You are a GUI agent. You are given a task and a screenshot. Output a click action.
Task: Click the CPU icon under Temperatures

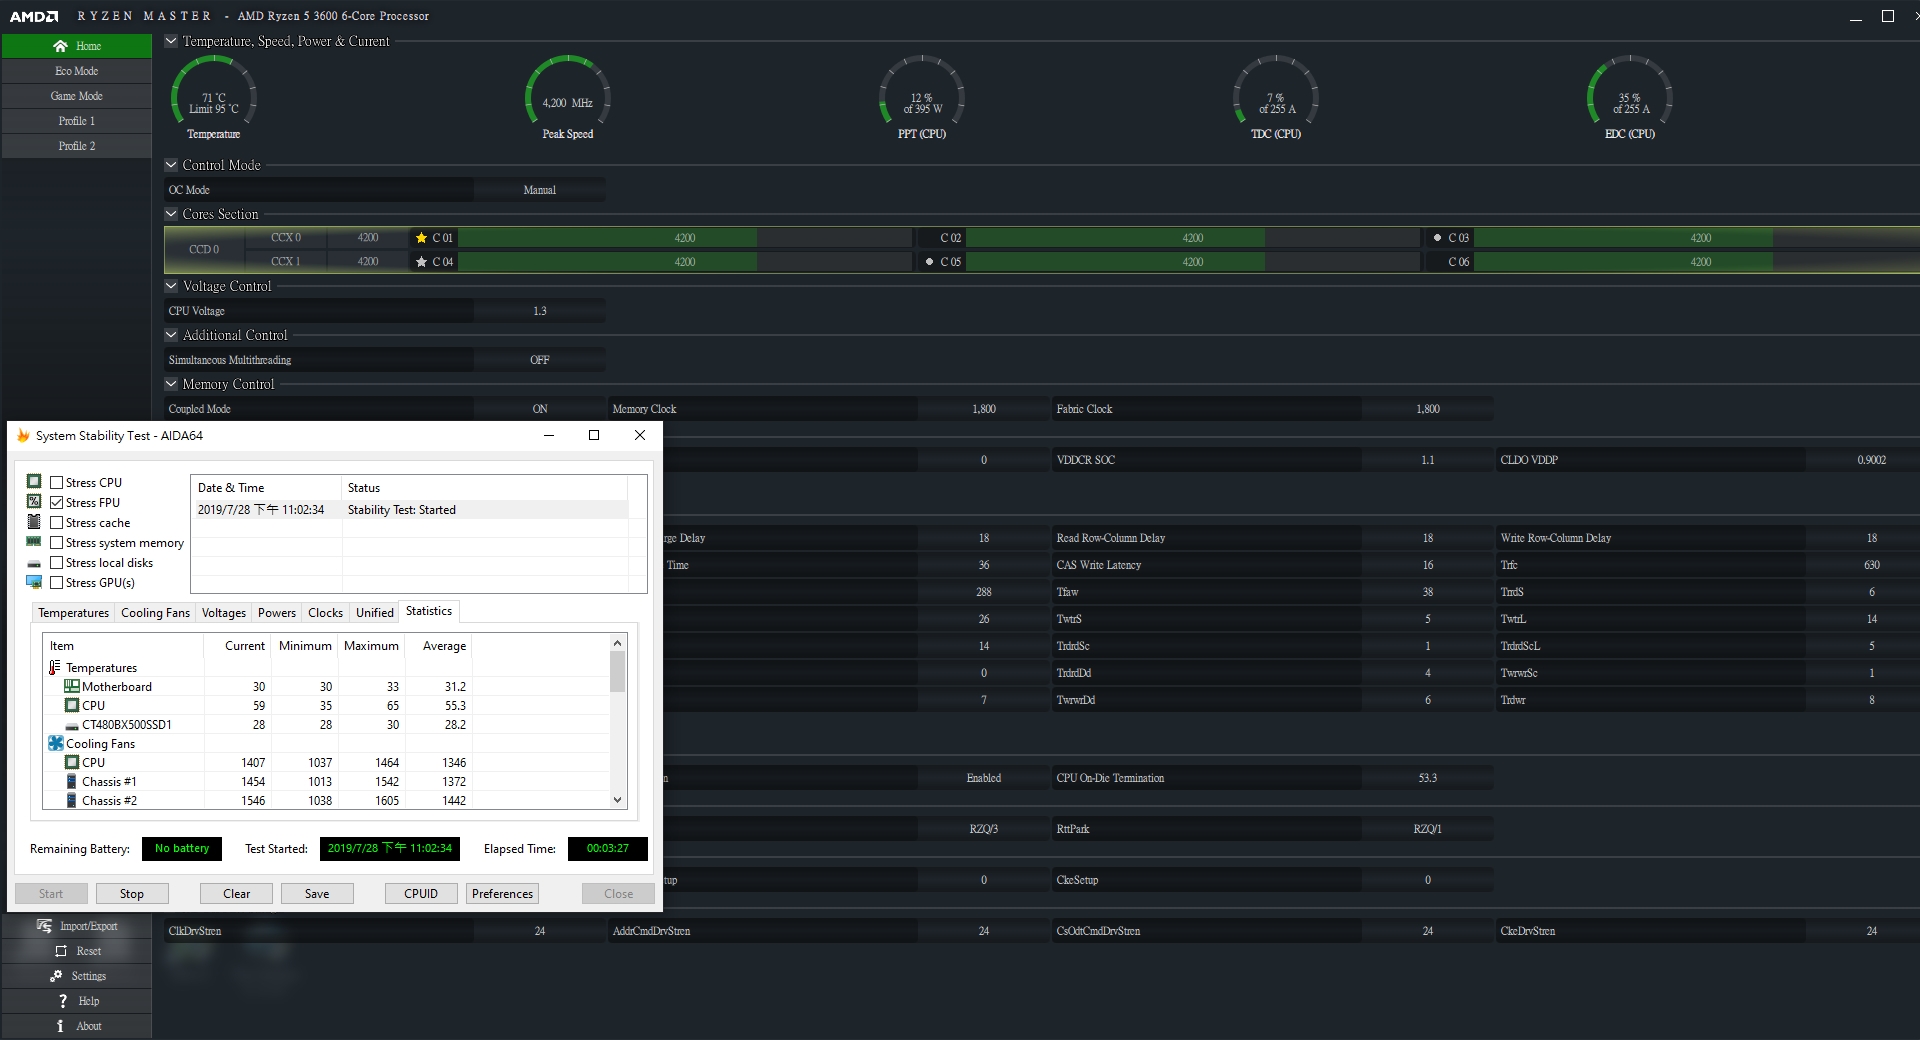tap(71, 705)
